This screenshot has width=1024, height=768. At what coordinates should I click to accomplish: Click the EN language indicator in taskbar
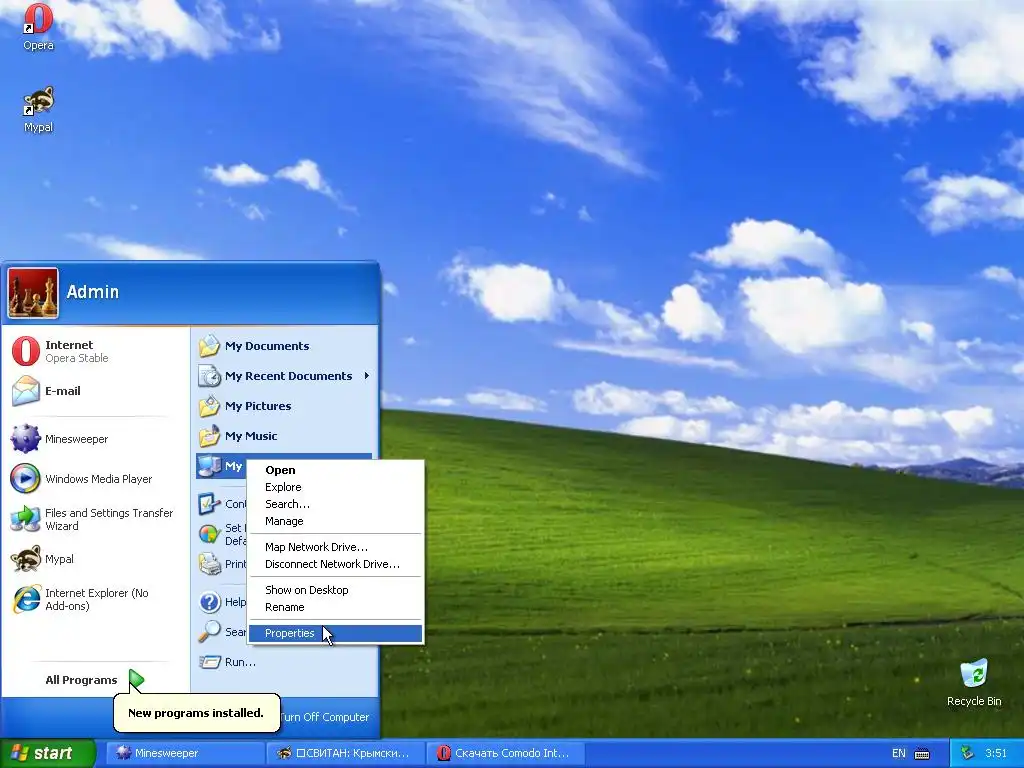[x=899, y=753]
